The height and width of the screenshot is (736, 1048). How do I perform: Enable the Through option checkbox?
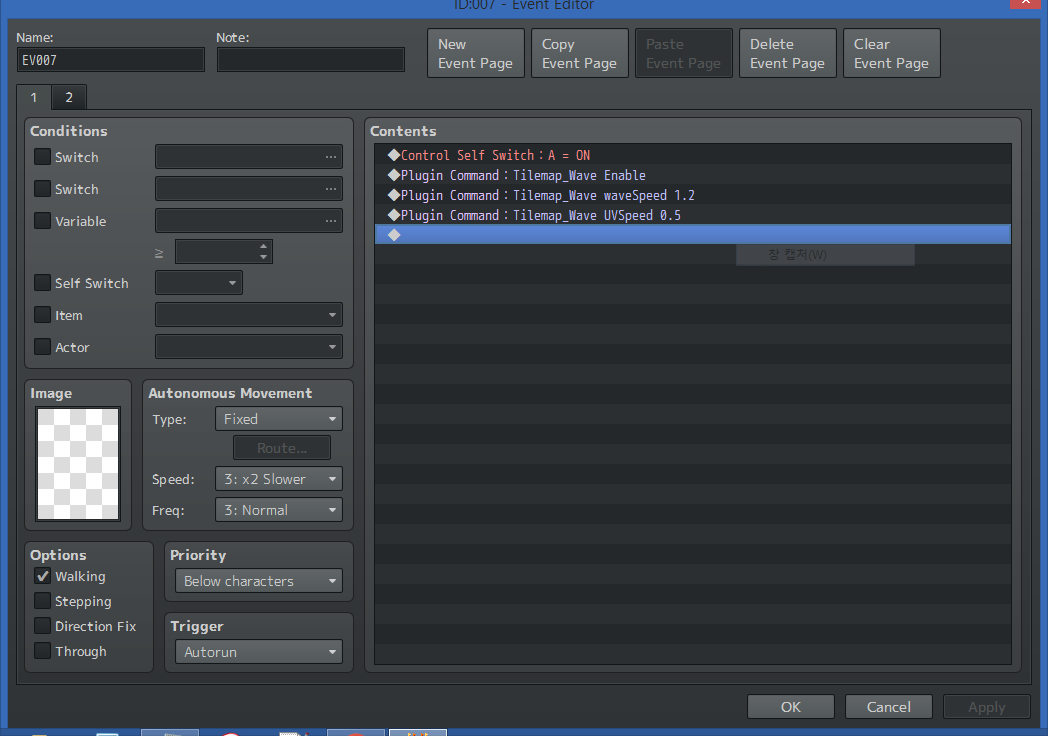pyautogui.click(x=42, y=651)
